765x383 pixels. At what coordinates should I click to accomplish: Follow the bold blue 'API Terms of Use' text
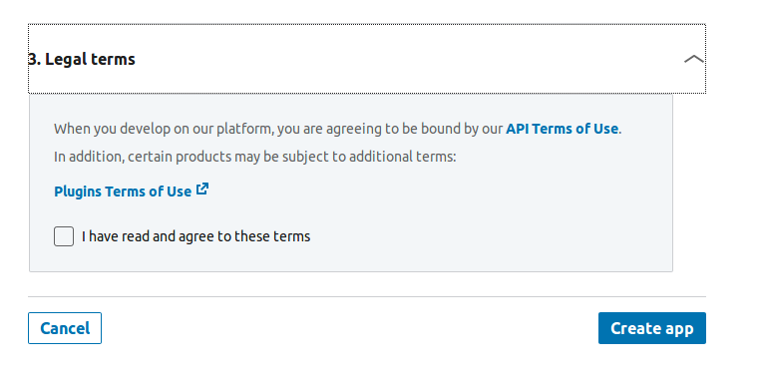(x=562, y=129)
